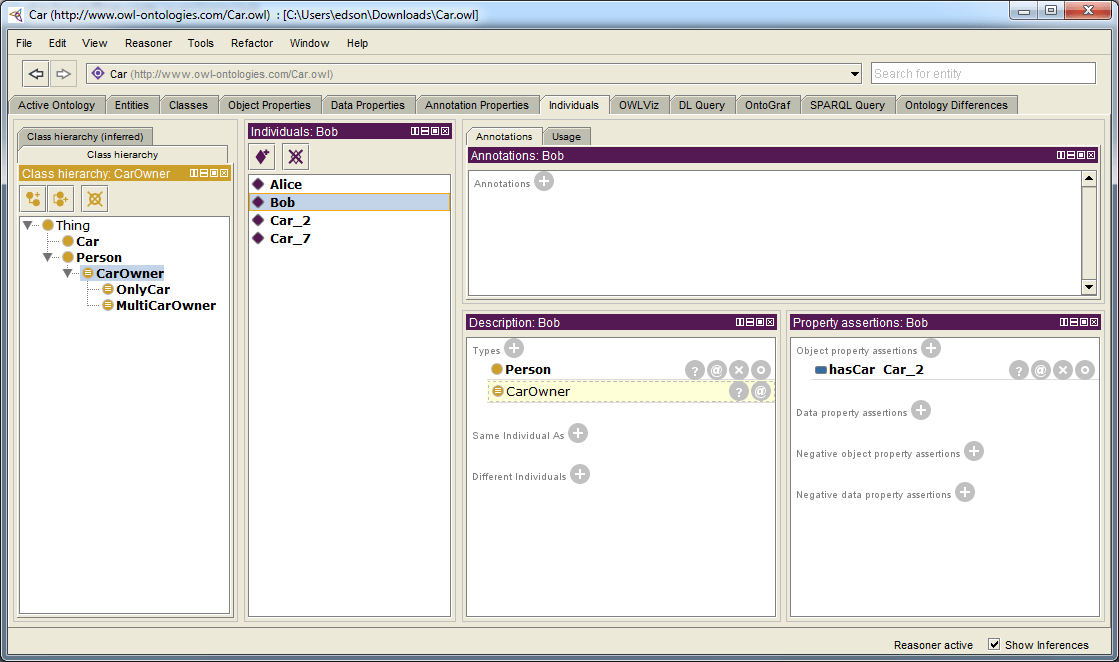Viewport: 1119px width, 662px height.
Task: Select the OnlyCar class
Action: 143,289
